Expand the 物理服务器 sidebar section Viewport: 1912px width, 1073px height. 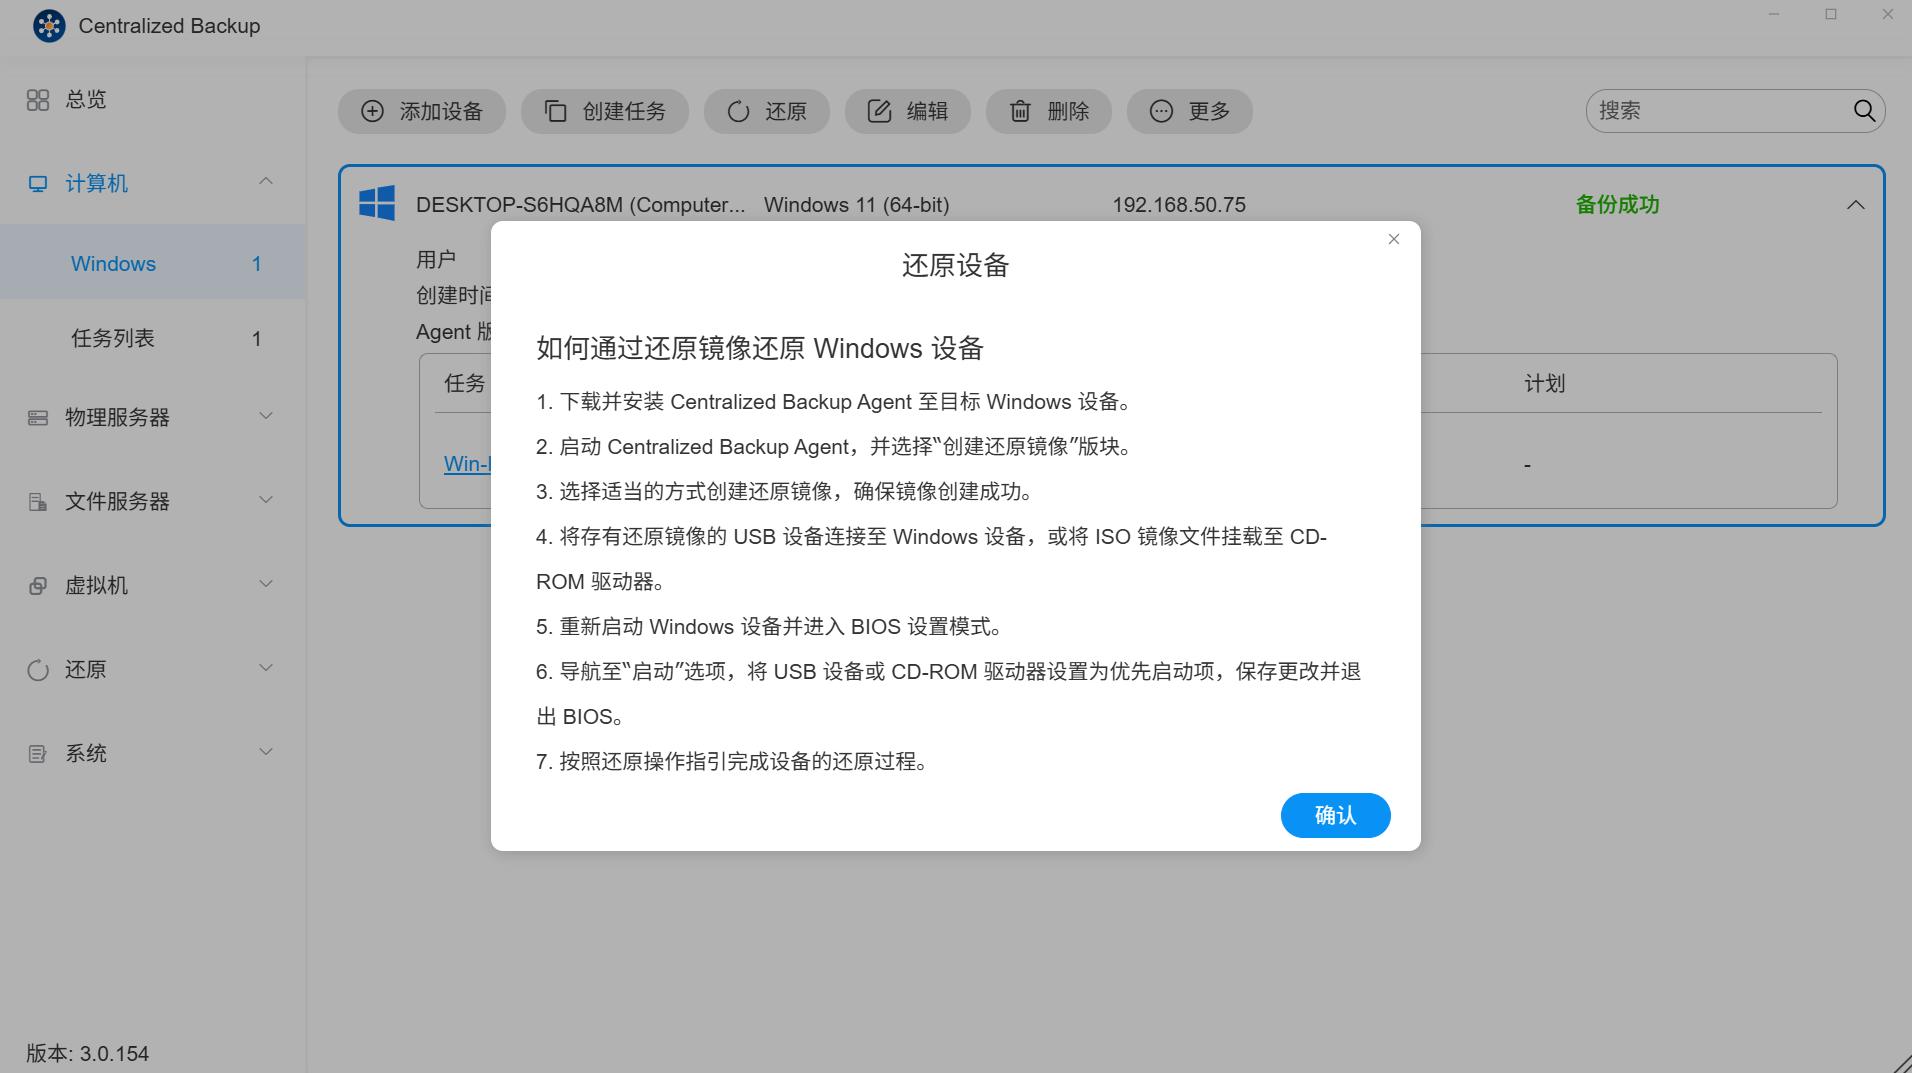coord(266,416)
